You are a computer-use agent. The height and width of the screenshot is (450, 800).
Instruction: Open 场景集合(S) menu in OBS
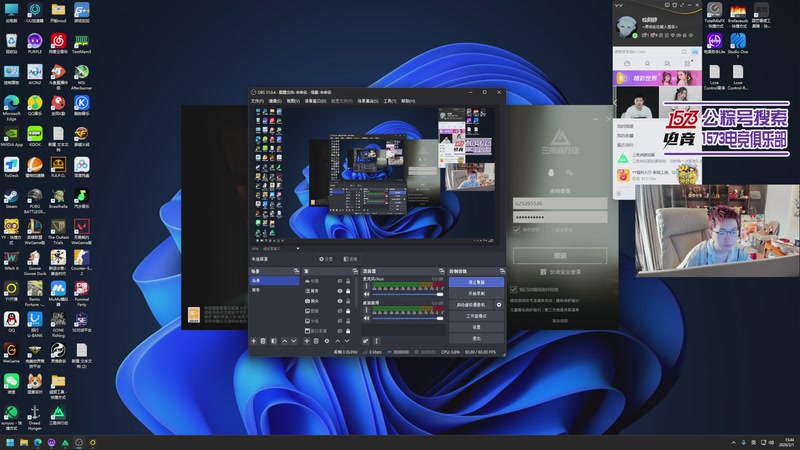pyautogui.click(x=368, y=101)
